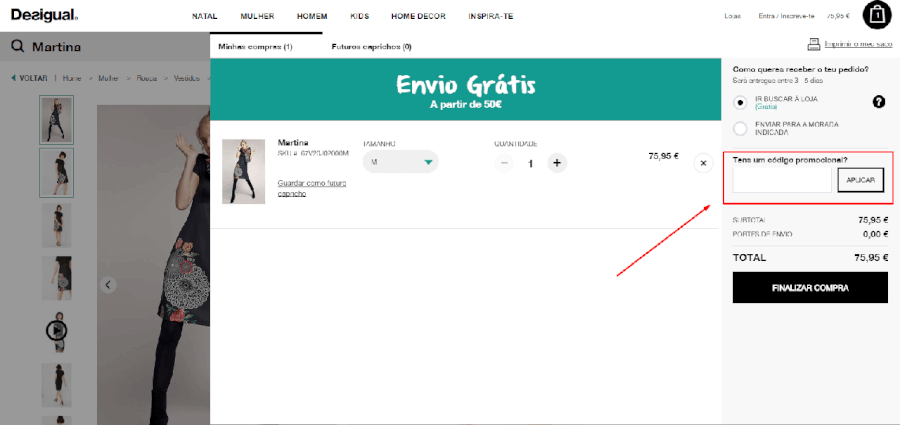Click the Aplicar promo code button

(860, 180)
